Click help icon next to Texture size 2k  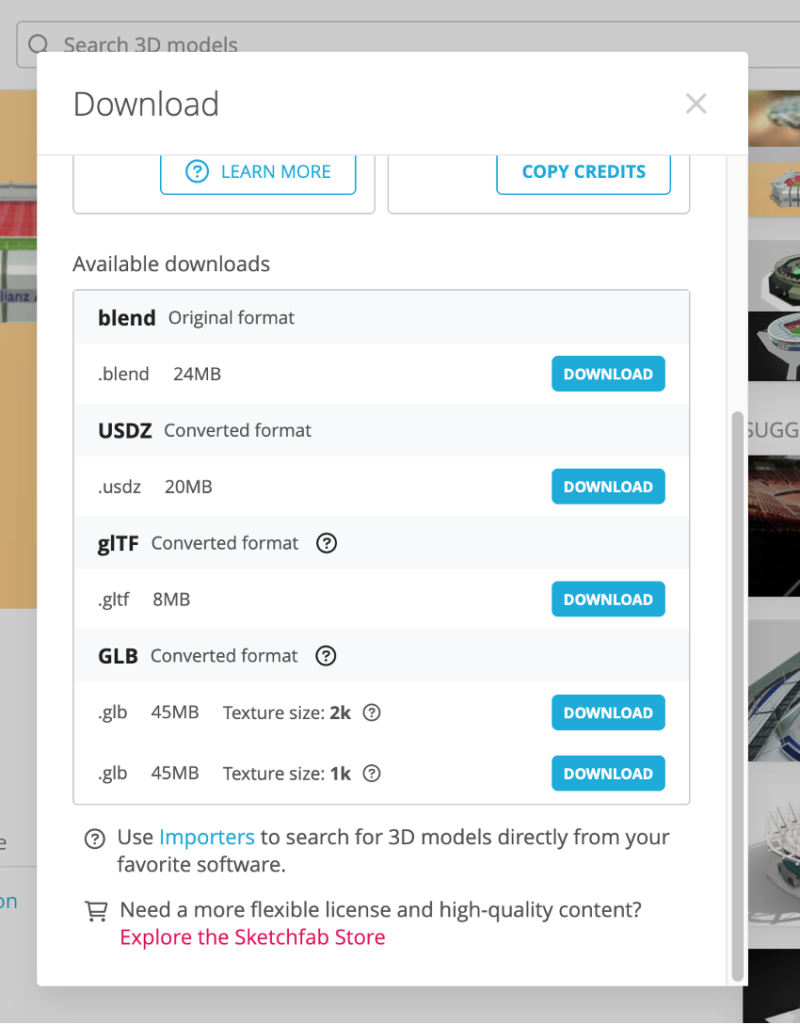tap(372, 712)
